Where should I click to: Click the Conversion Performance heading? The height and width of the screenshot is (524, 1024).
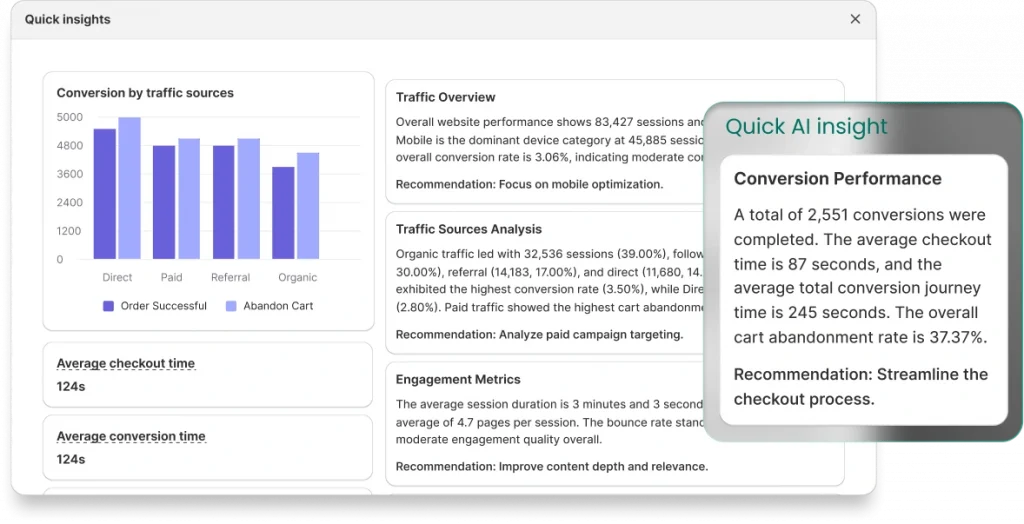(x=837, y=179)
